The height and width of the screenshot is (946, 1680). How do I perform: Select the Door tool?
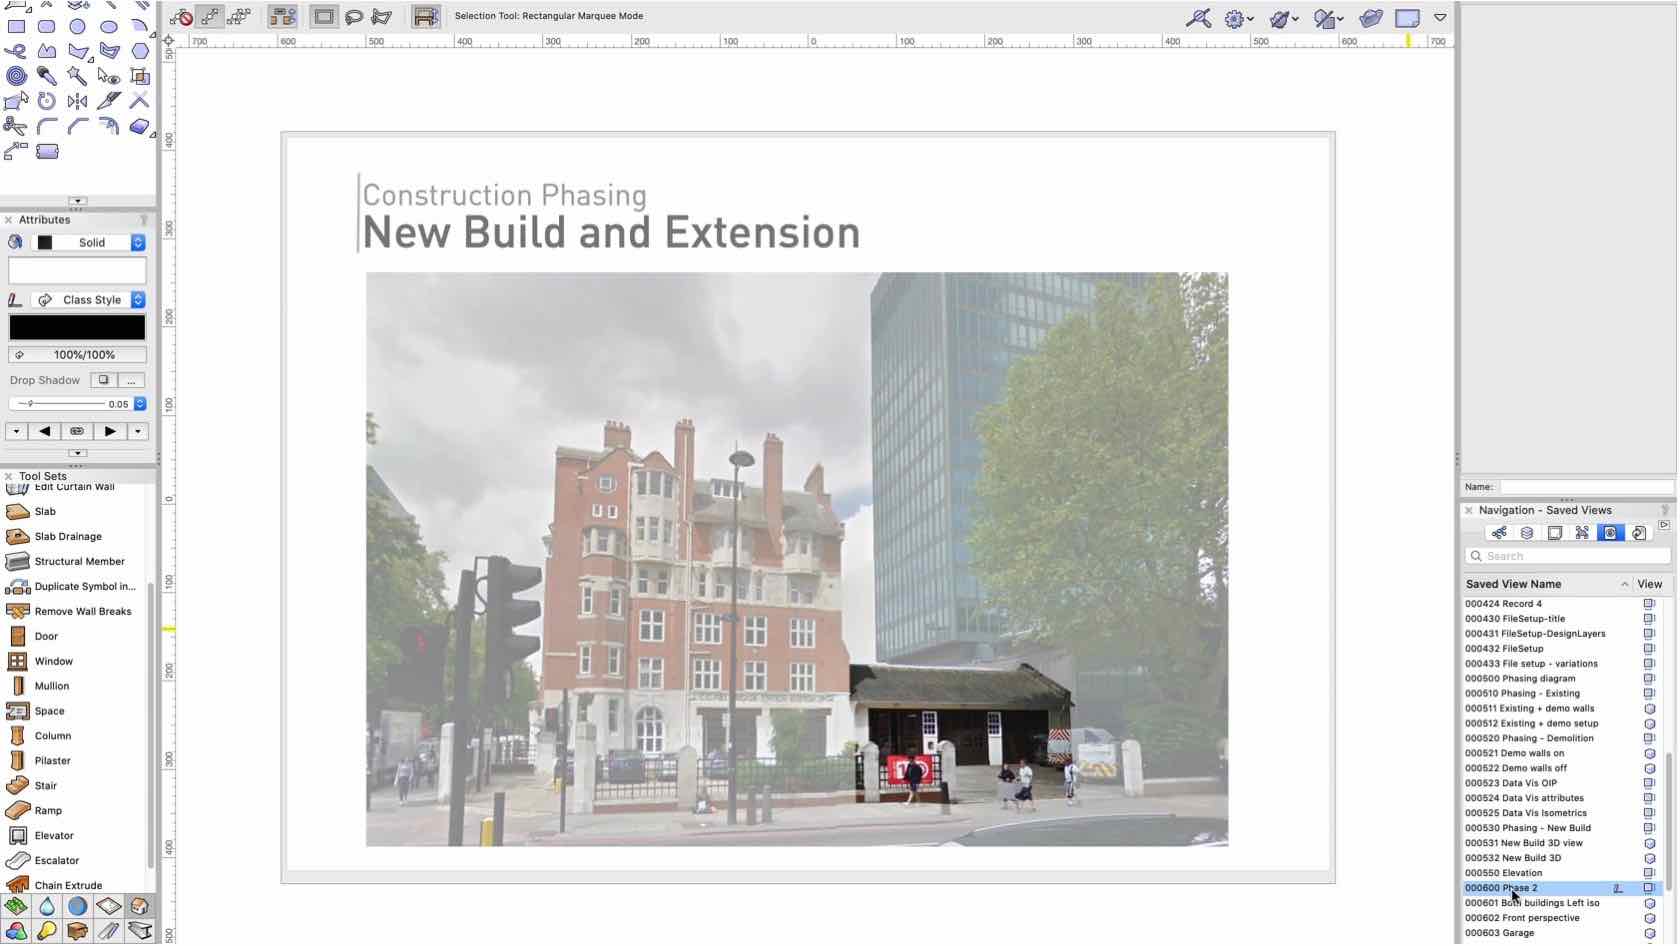[x=45, y=637]
